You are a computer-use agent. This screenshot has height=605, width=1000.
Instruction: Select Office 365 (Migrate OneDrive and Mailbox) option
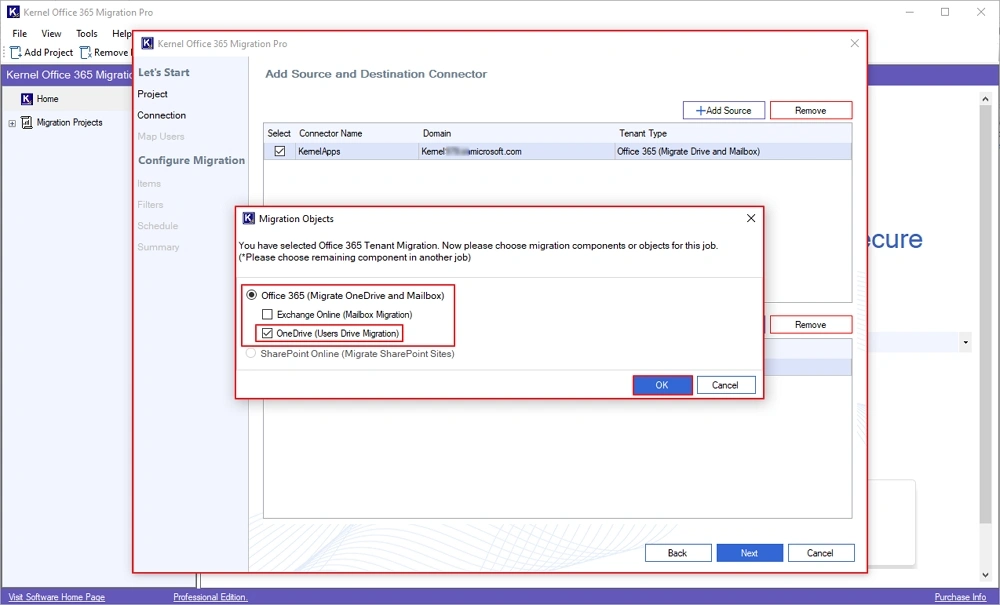250,296
